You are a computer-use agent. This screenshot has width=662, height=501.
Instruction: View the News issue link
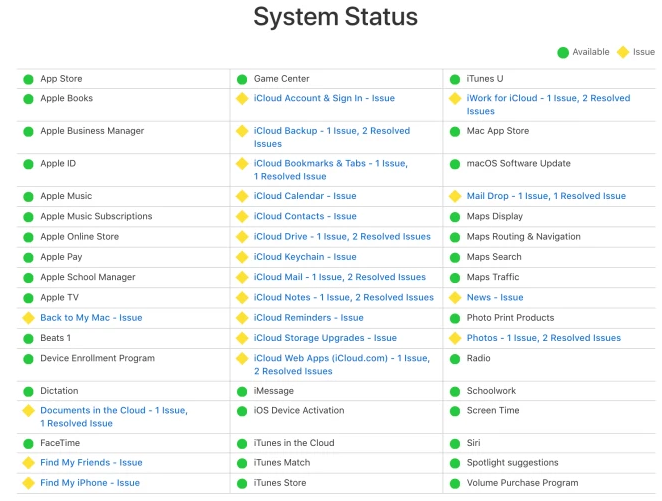pos(495,298)
